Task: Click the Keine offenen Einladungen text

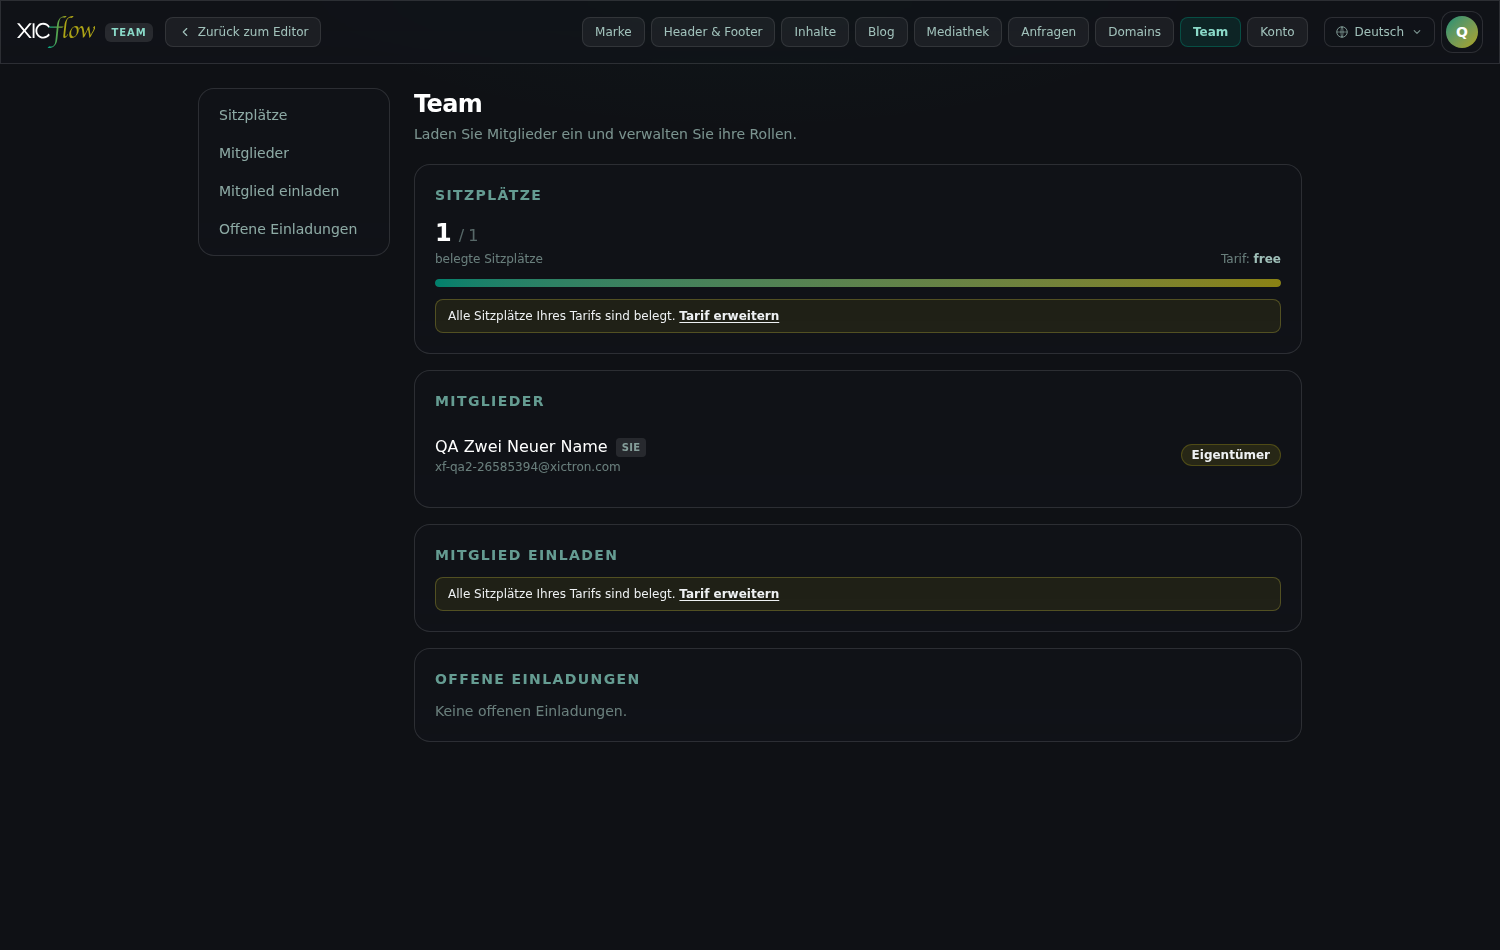Action: pyautogui.click(x=531, y=711)
